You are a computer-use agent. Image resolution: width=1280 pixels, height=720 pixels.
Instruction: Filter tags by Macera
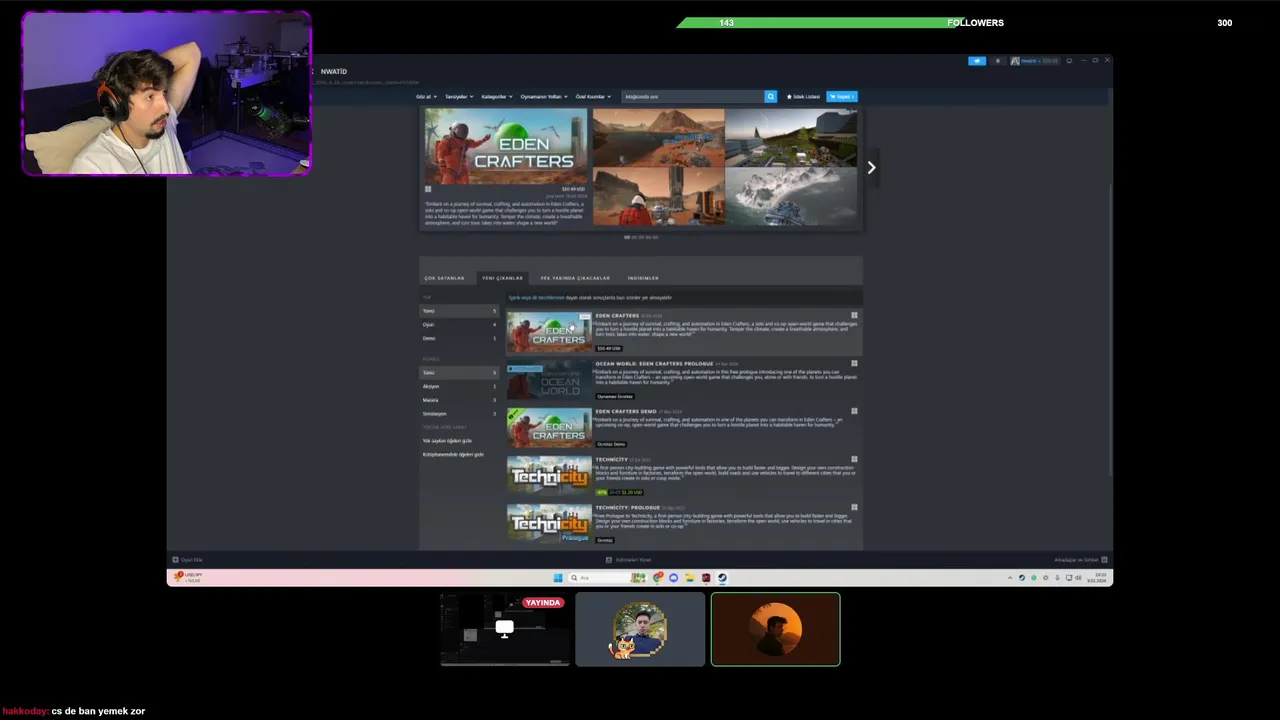point(459,400)
